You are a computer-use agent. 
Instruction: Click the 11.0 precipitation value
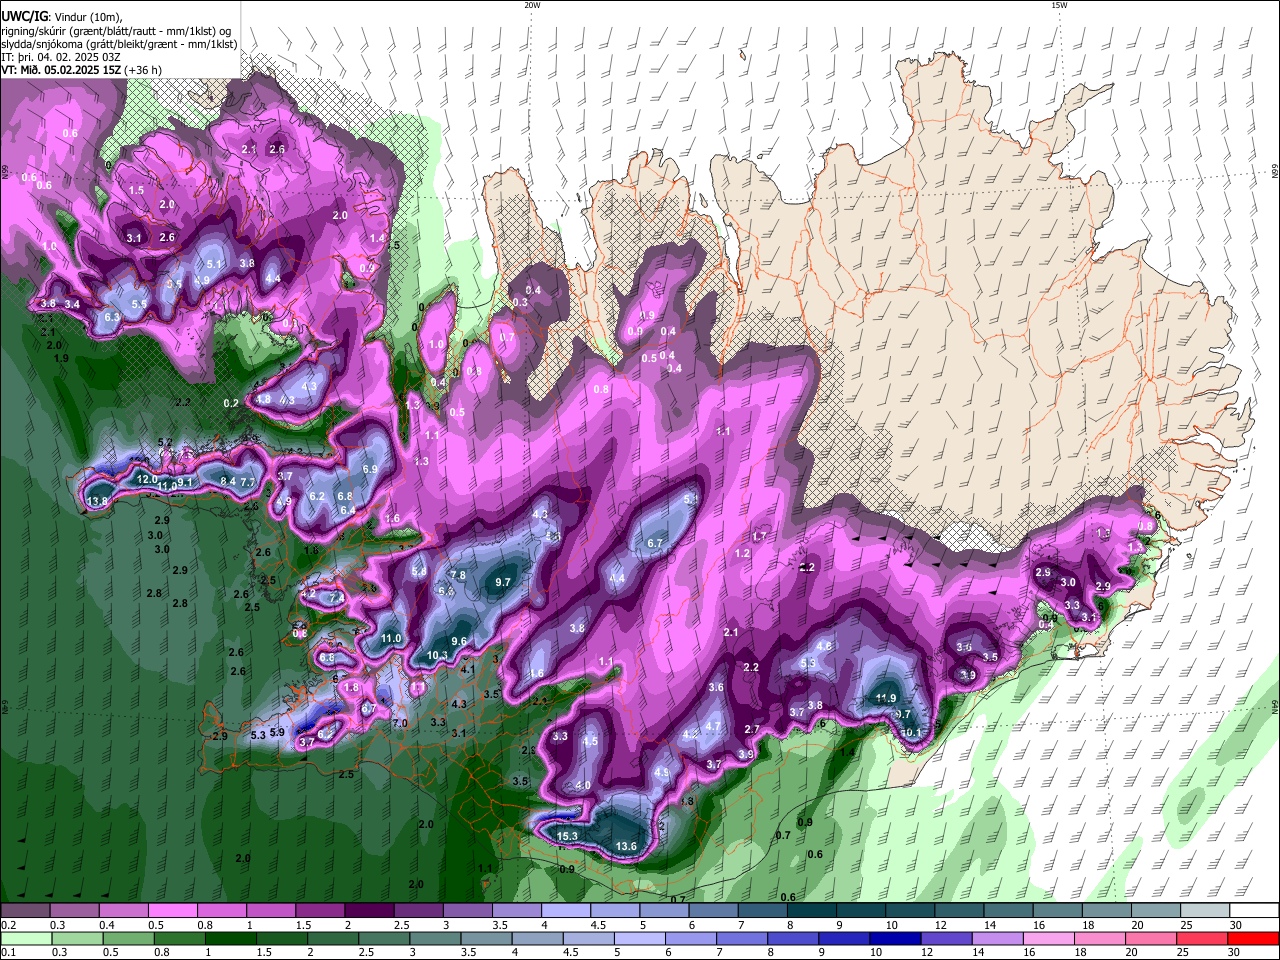tap(391, 639)
